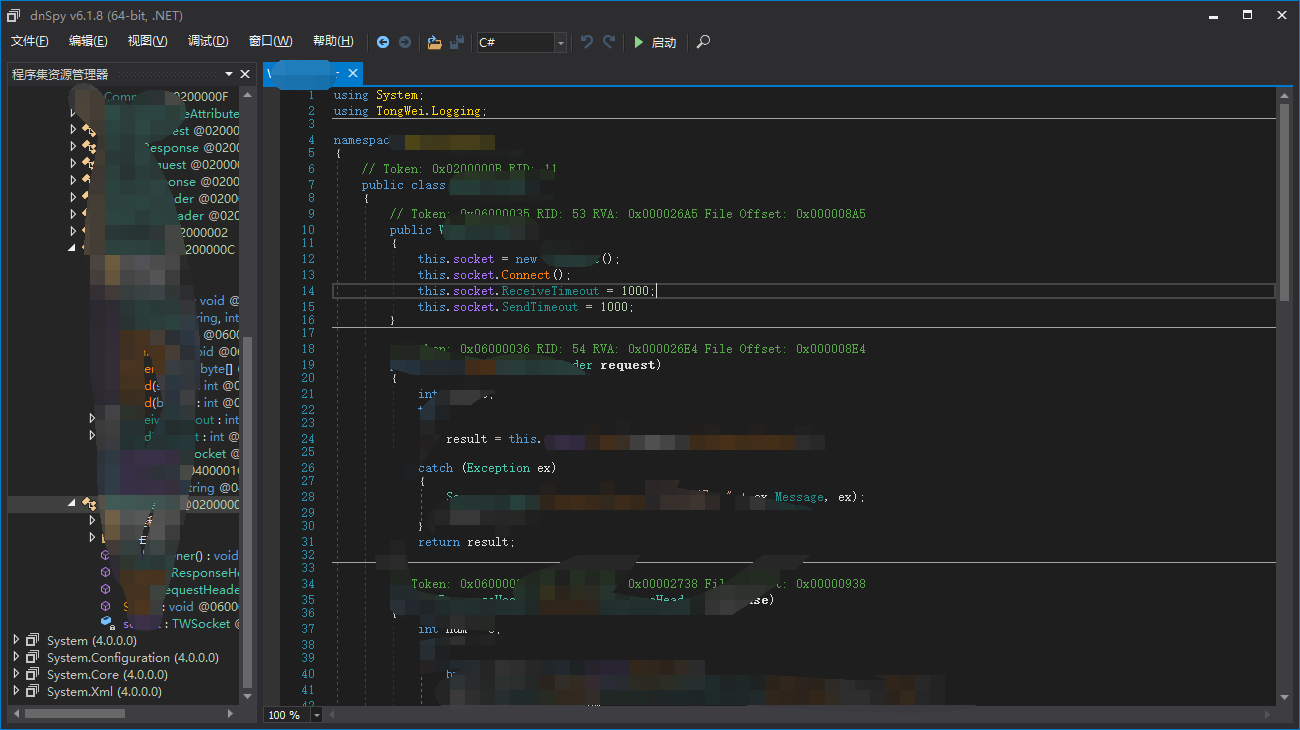Open the 文件(F) menu
The width and height of the screenshot is (1300, 730).
[x=30, y=41]
